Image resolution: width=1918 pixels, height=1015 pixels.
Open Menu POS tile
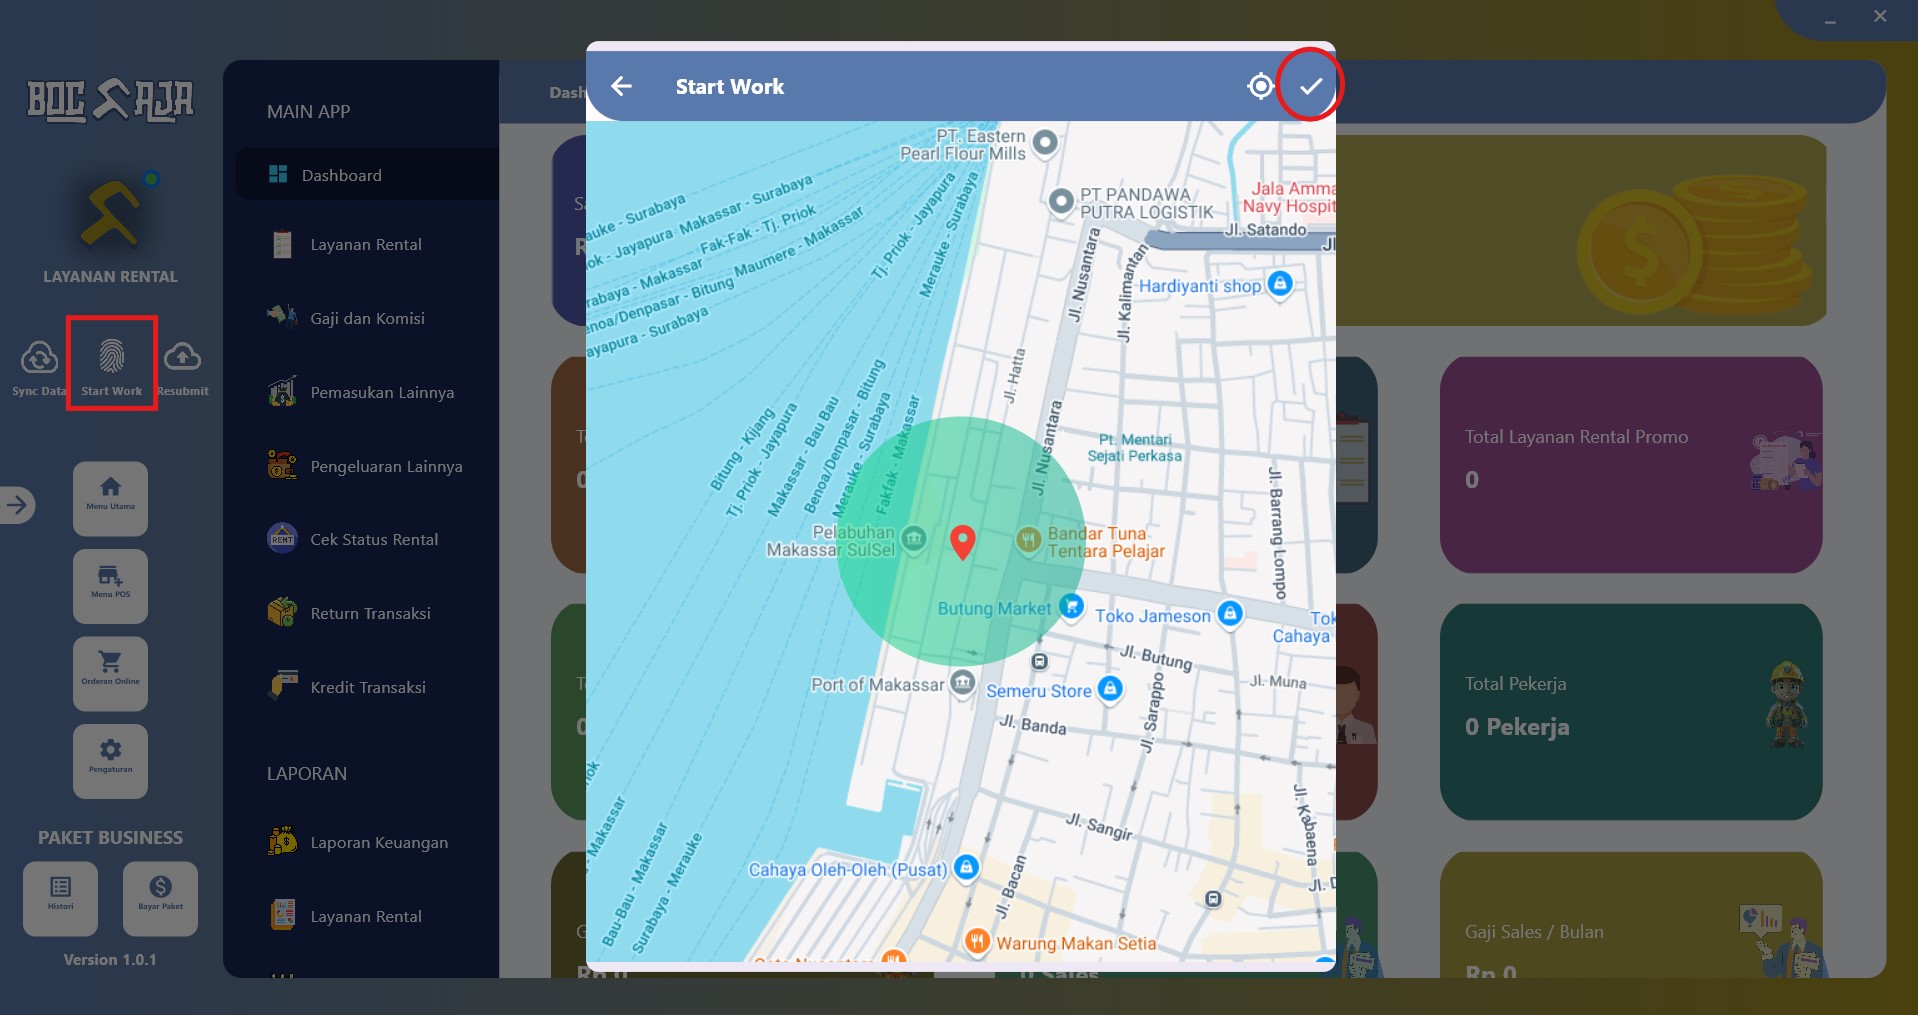tap(110, 586)
